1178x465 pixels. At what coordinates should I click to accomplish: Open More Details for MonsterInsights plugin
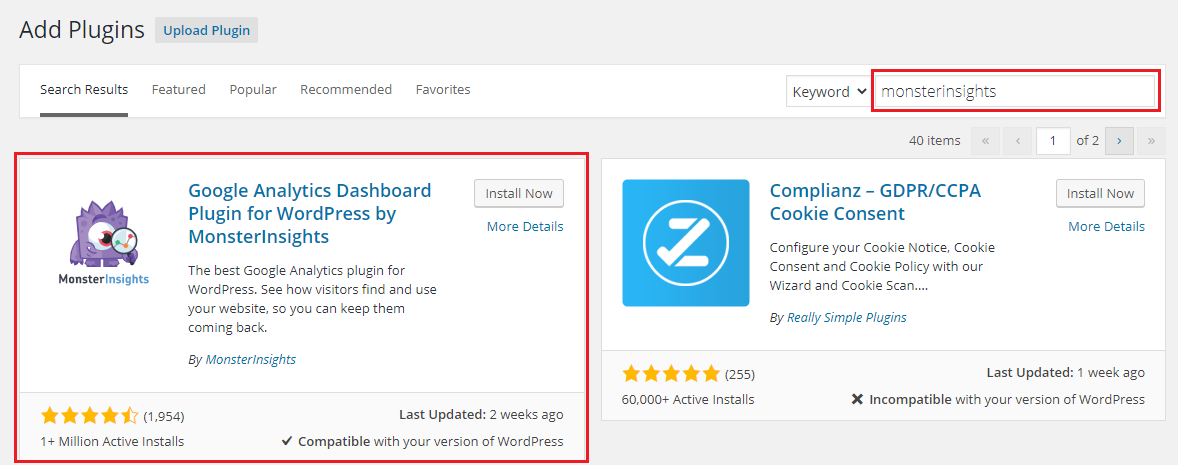[525, 226]
